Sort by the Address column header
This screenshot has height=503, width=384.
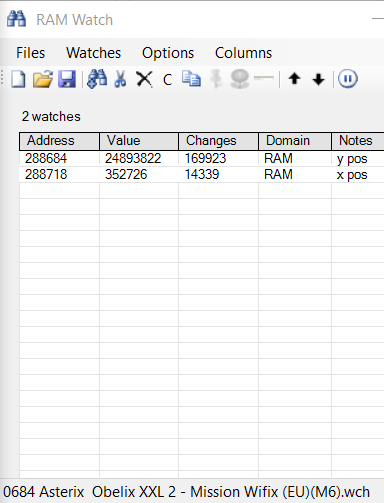coord(59,141)
